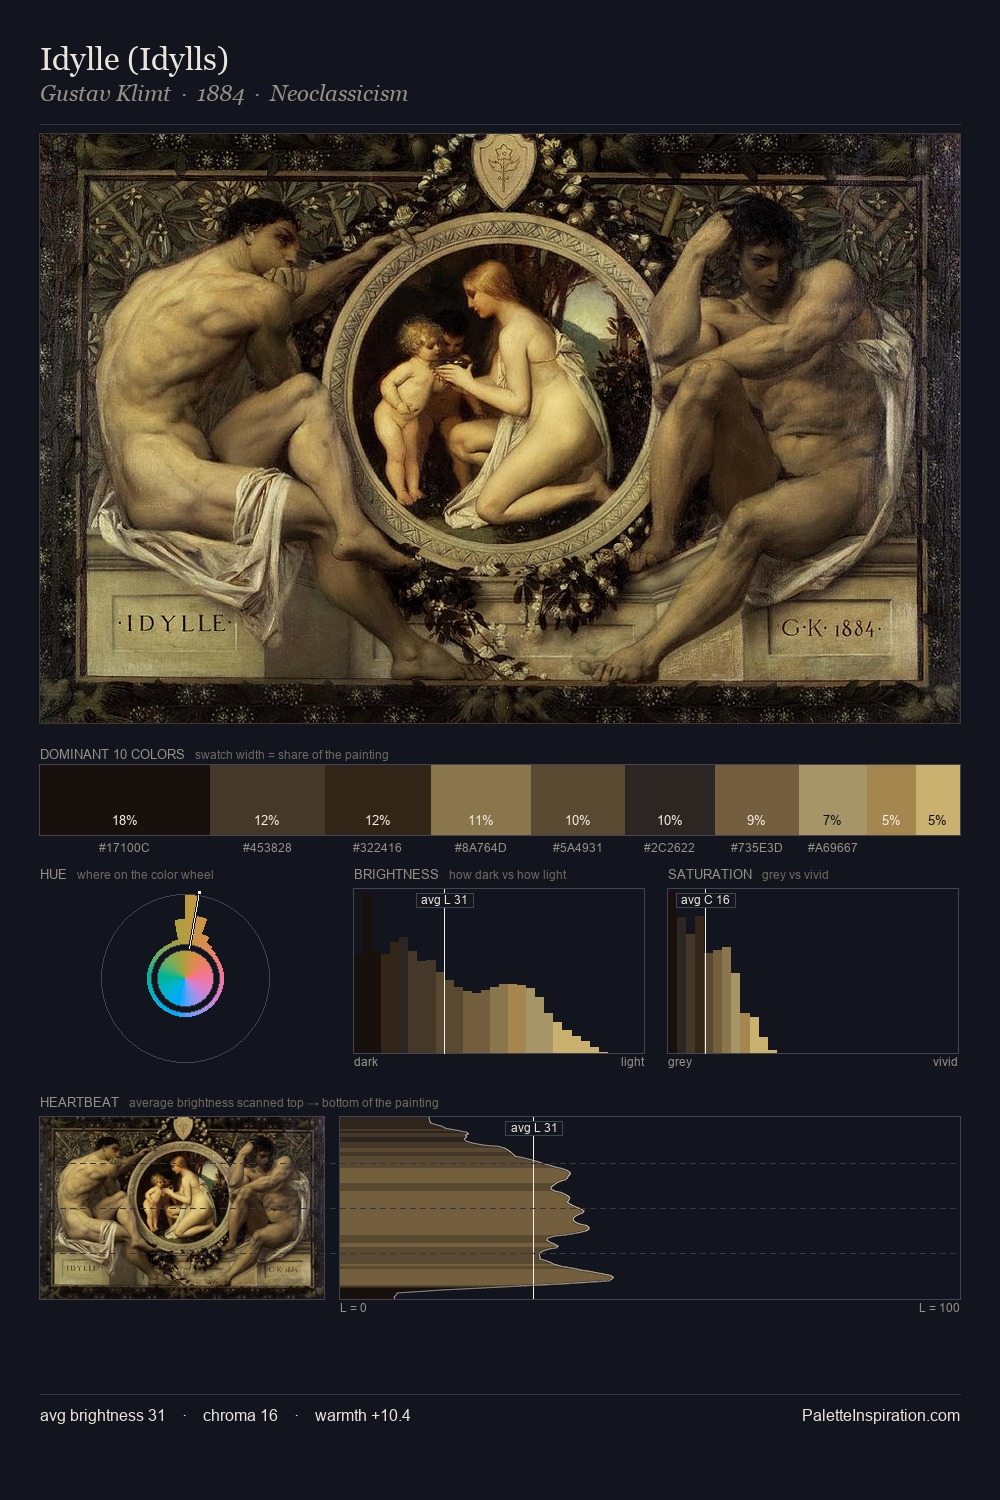Click the "DOMINANT 10 COLORS" heading
This screenshot has width=1000, height=1500.
coord(112,754)
